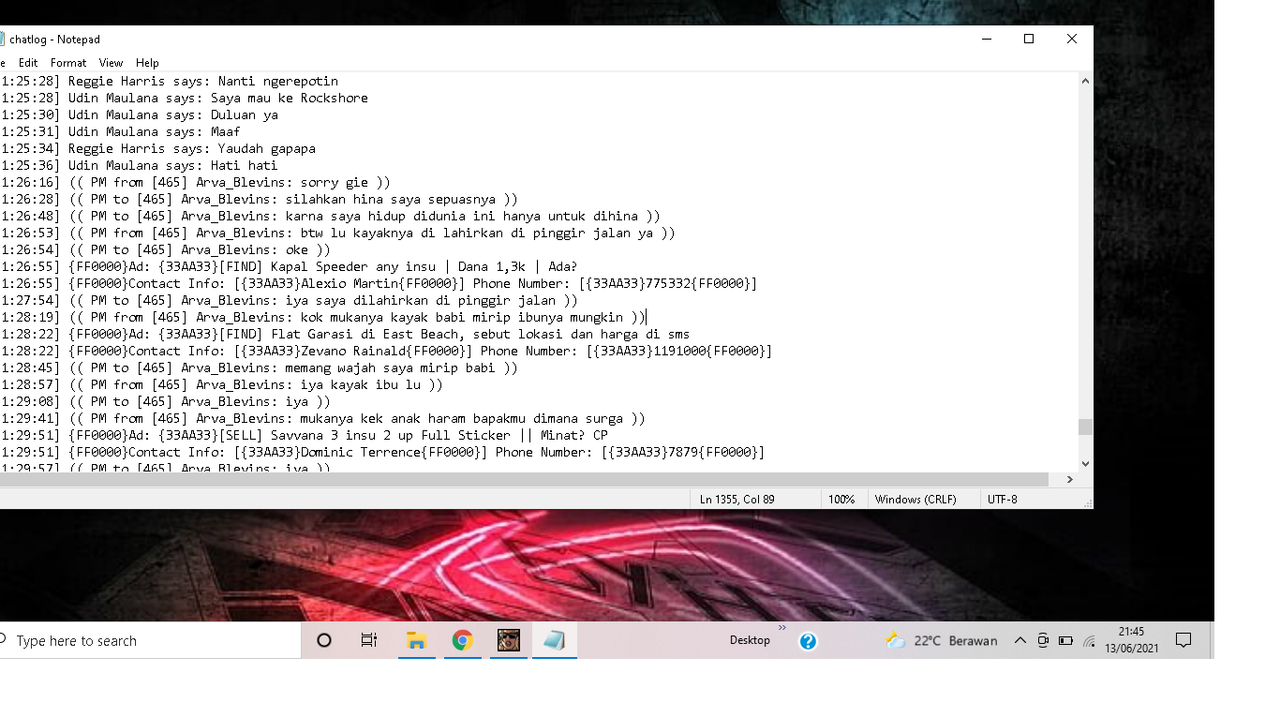Click the Zevano Rainald contact info line

coord(386,351)
